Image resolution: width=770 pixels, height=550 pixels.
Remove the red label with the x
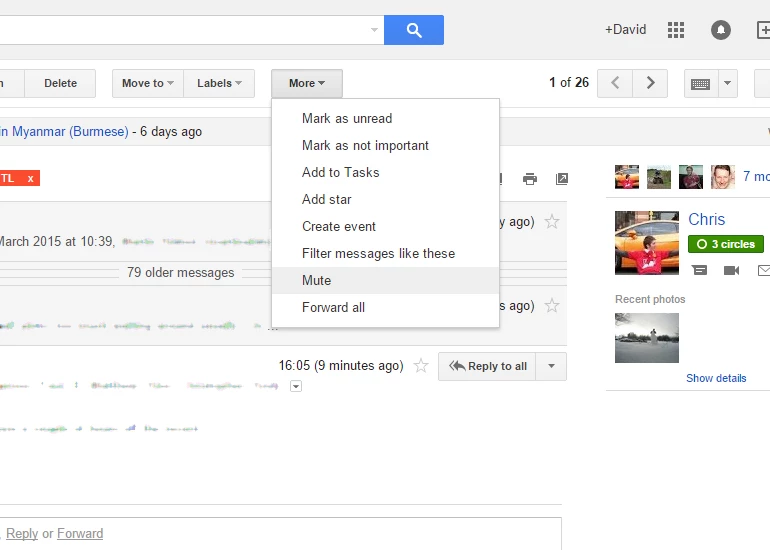coord(30,178)
